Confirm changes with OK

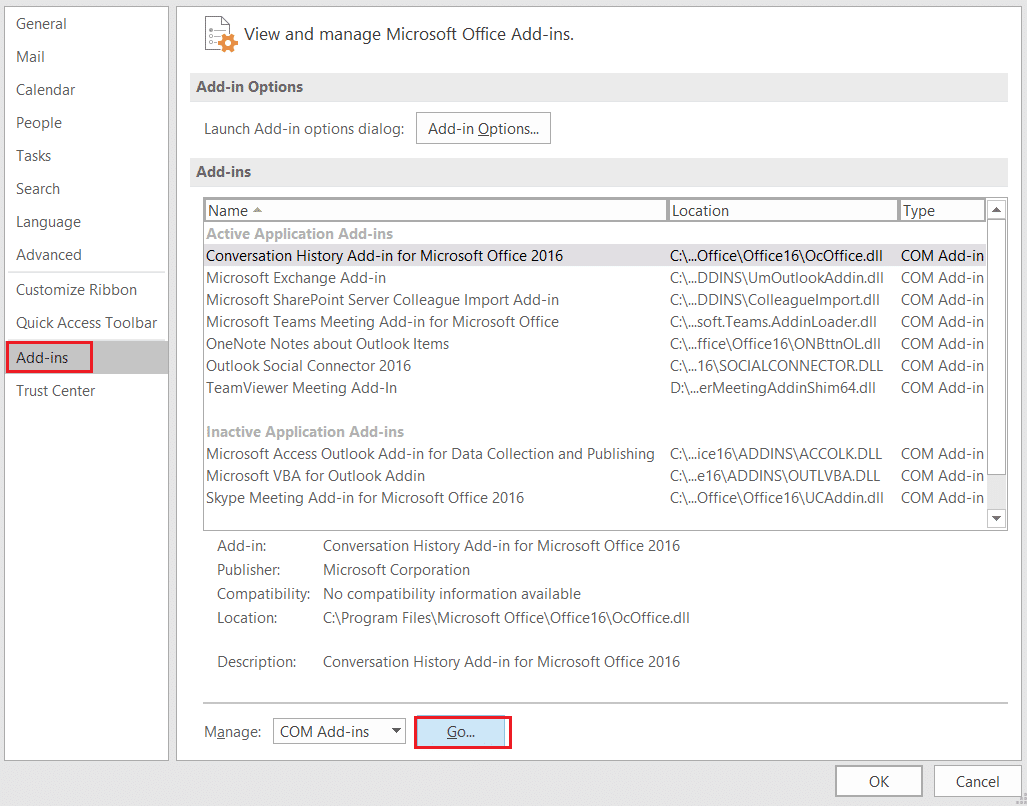(878, 780)
